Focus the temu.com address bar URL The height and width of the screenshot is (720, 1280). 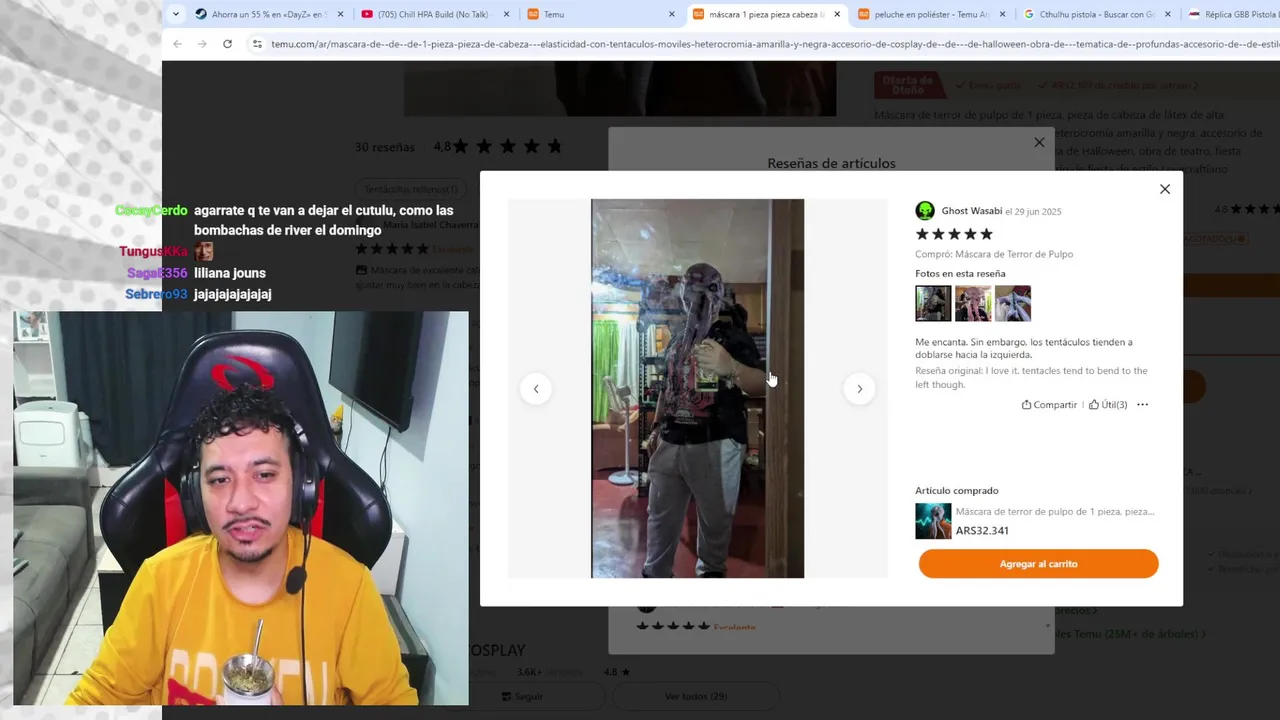click(x=773, y=44)
